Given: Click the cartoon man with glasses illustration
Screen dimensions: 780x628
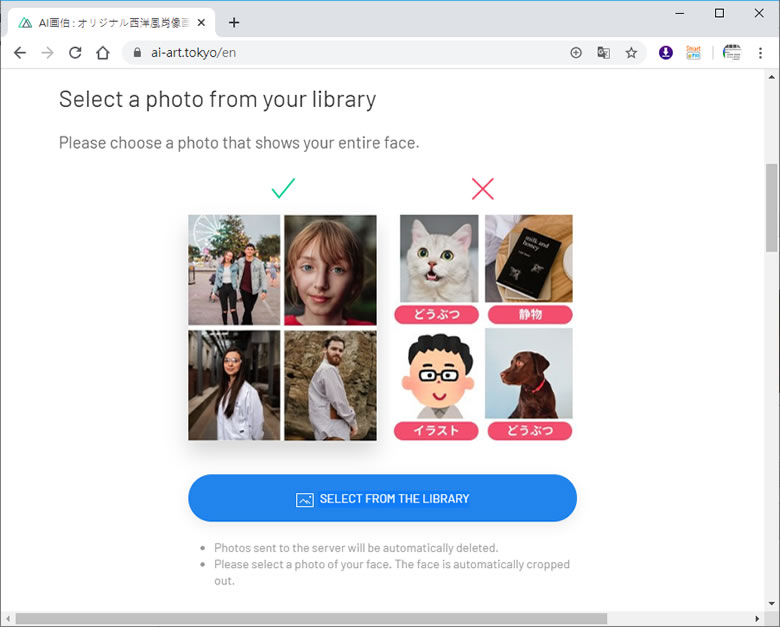Looking at the screenshot, I should tap(438, 376).
